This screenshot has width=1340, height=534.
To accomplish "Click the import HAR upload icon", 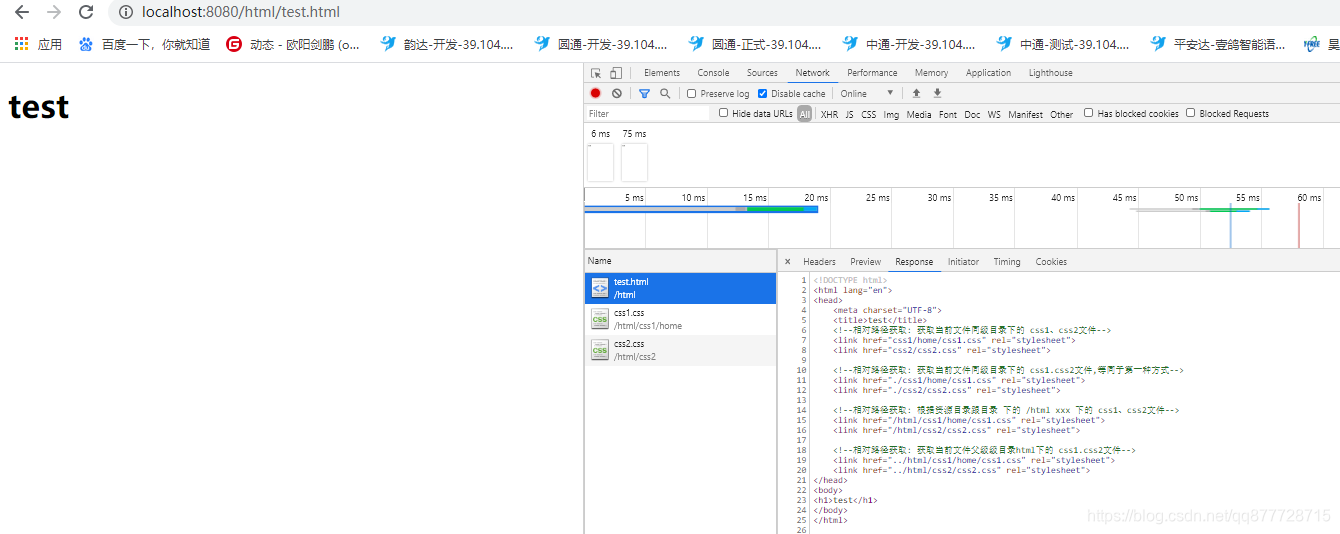I will click(x=916, y=93).
